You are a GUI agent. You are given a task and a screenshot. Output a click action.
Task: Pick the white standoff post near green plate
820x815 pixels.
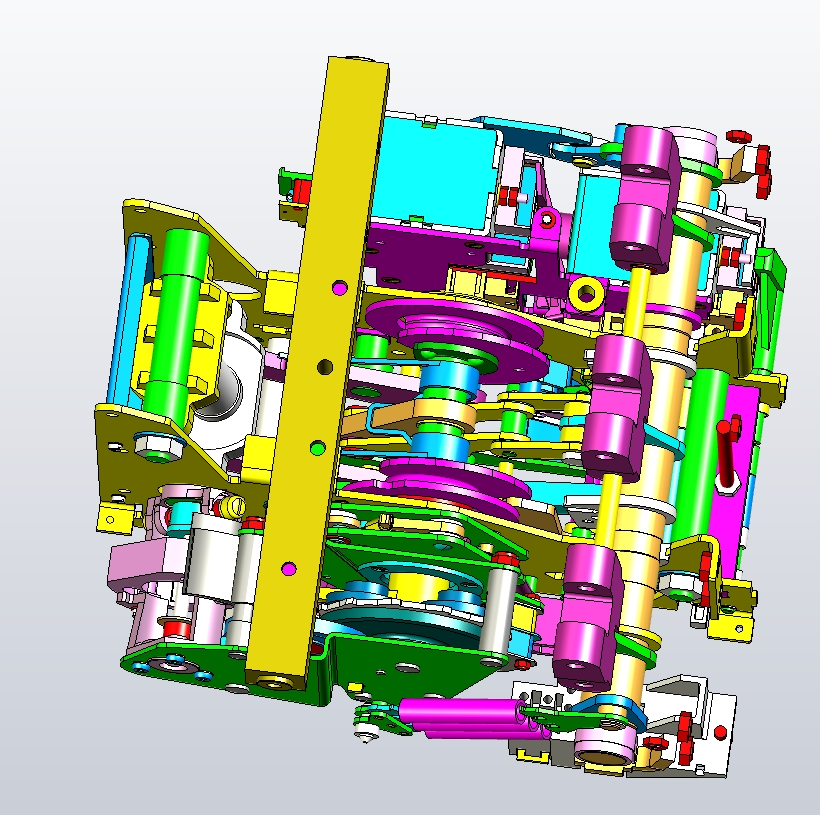coord(497,609)
